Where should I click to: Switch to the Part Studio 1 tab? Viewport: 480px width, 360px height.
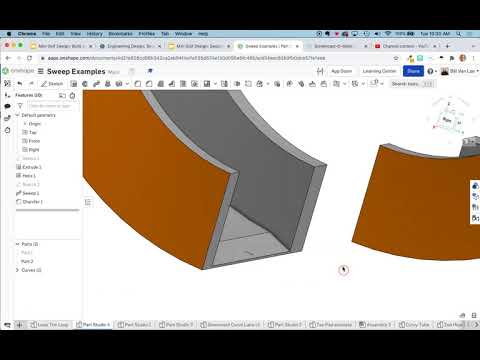tap(135, 324)
